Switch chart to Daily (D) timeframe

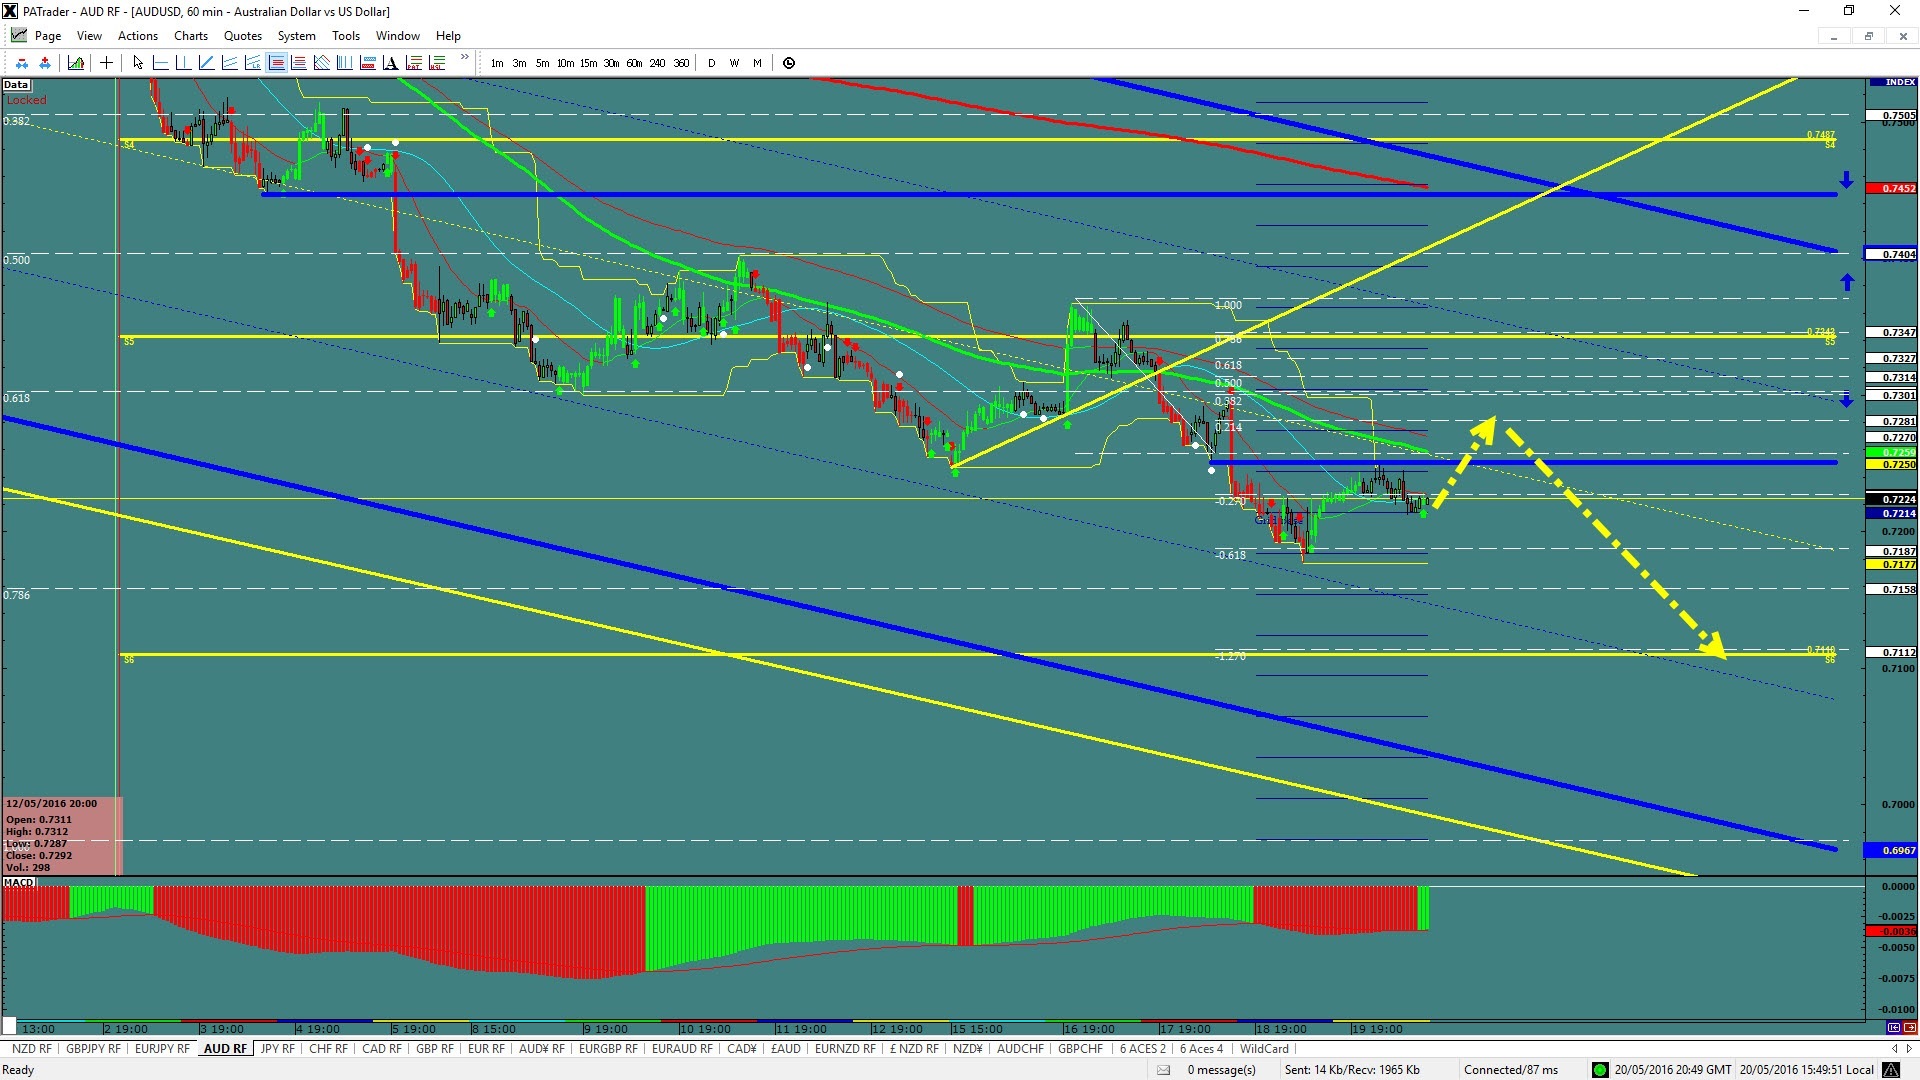point(712,63)
